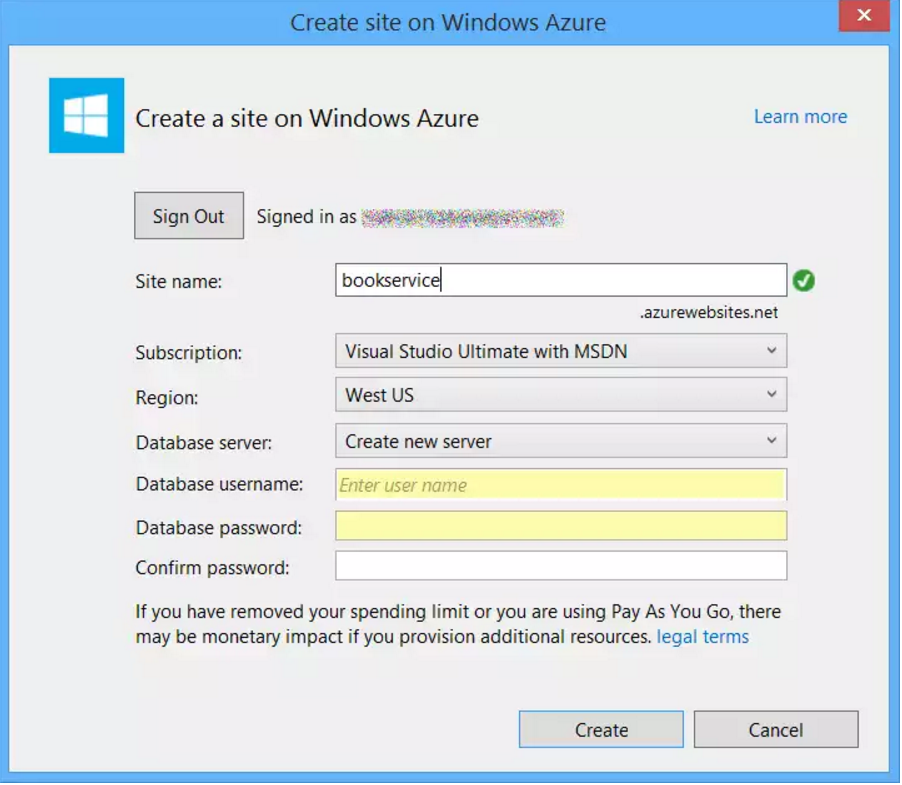This screenshot has height=785, width=902.
Task: Focus the Database password field
Action: (x=561, y=526)
